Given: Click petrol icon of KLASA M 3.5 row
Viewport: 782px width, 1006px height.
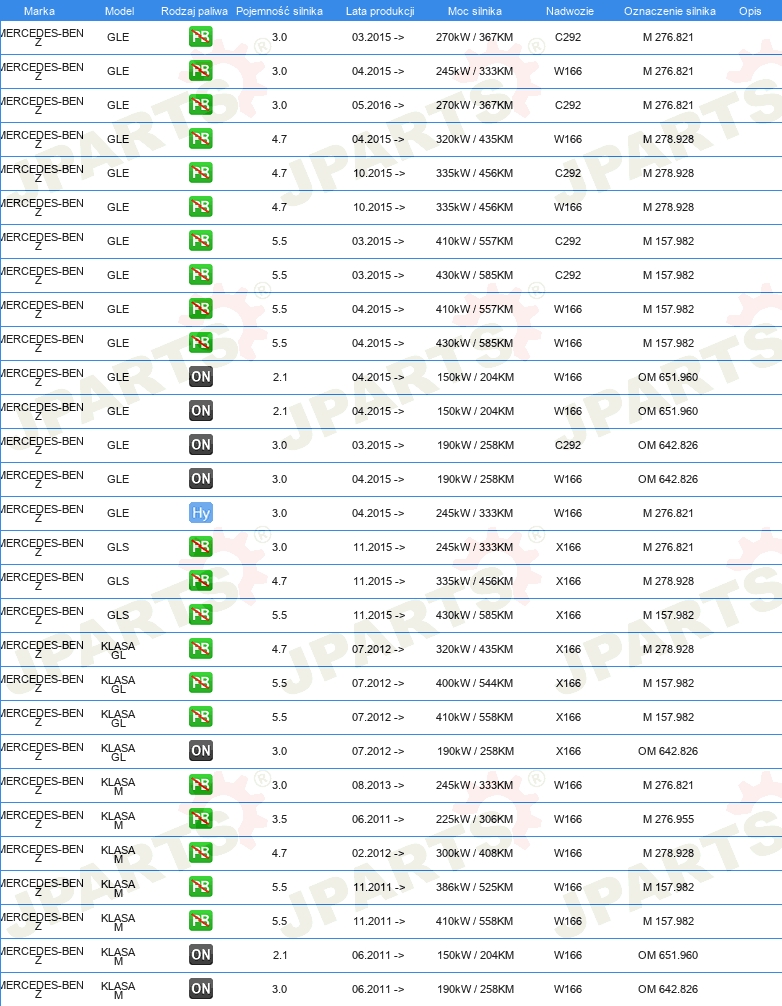Looking at the screenshot, I should point(201,819).
